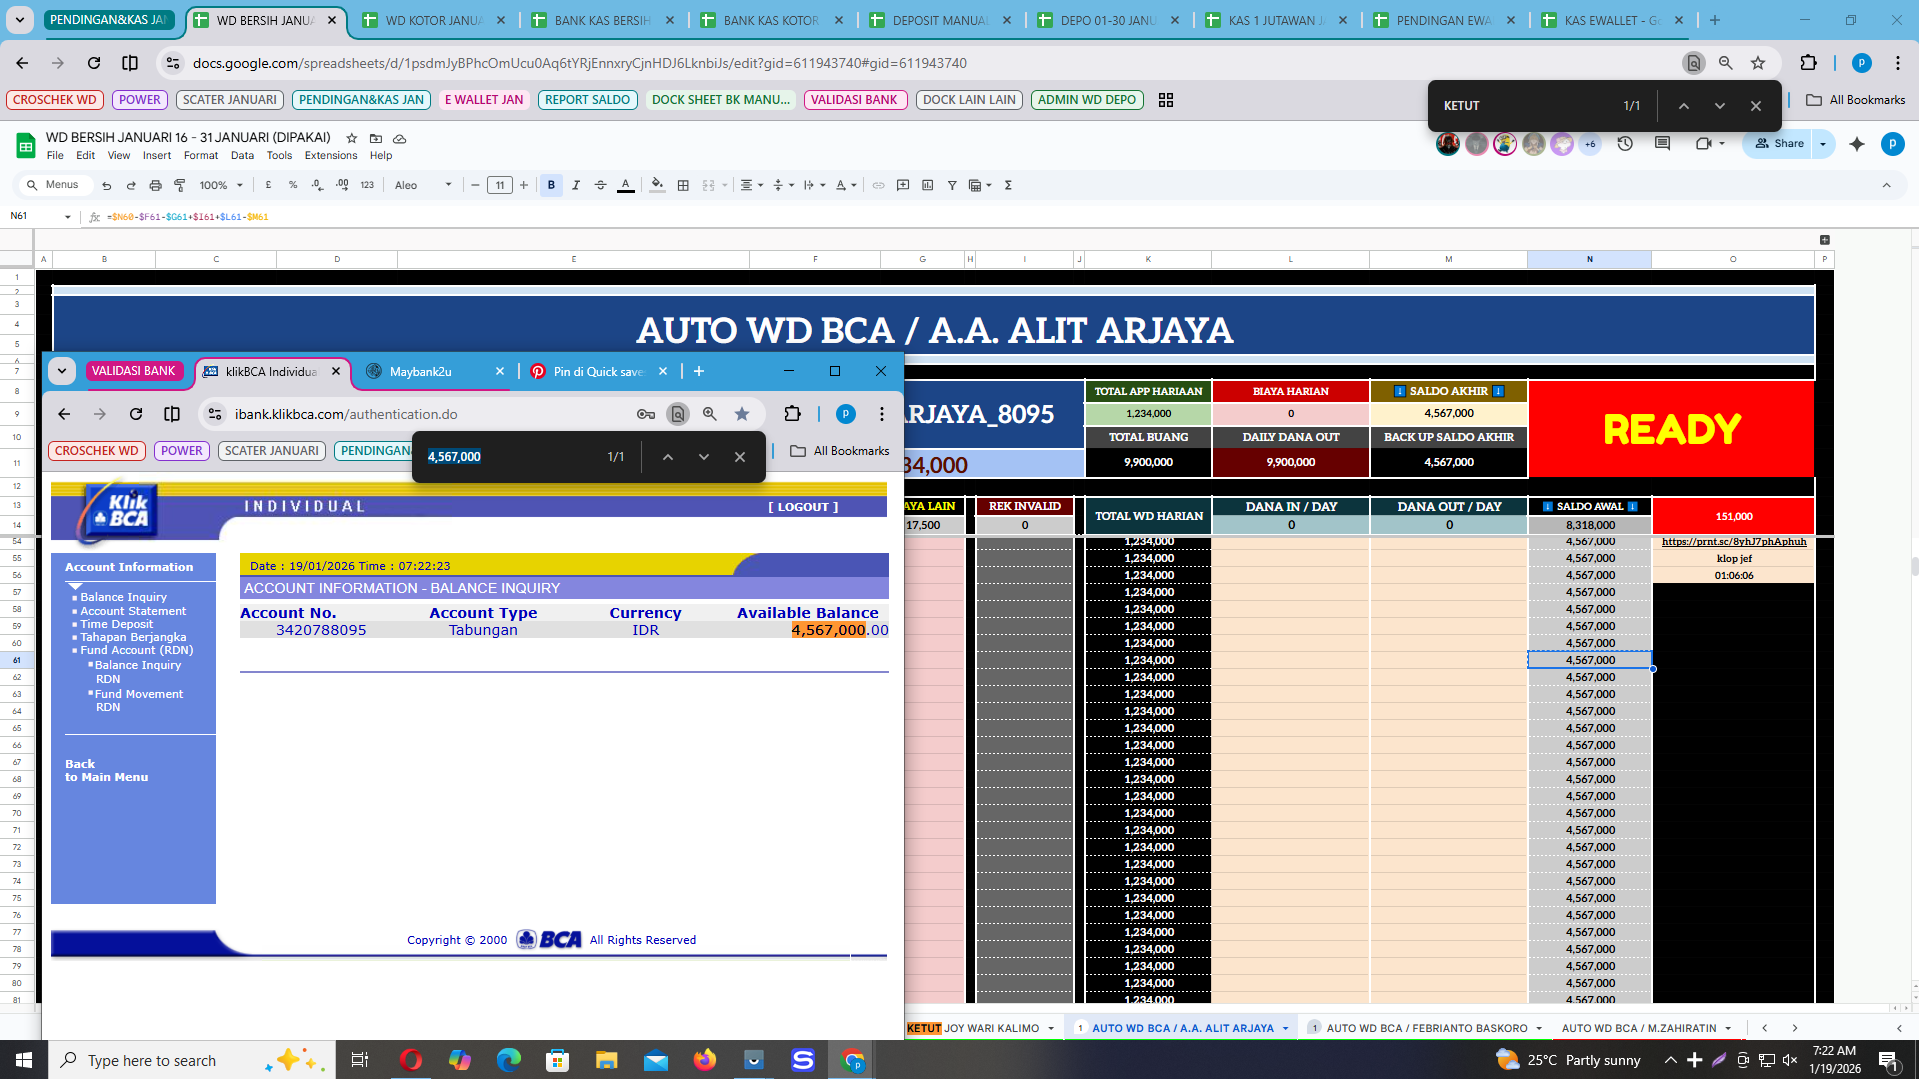Image resolution: width=1919 pixels, height=1079 pixels.
Task: Open Share options dropdown arrow
Action: pyautogui.click(x=1823, y=144)
